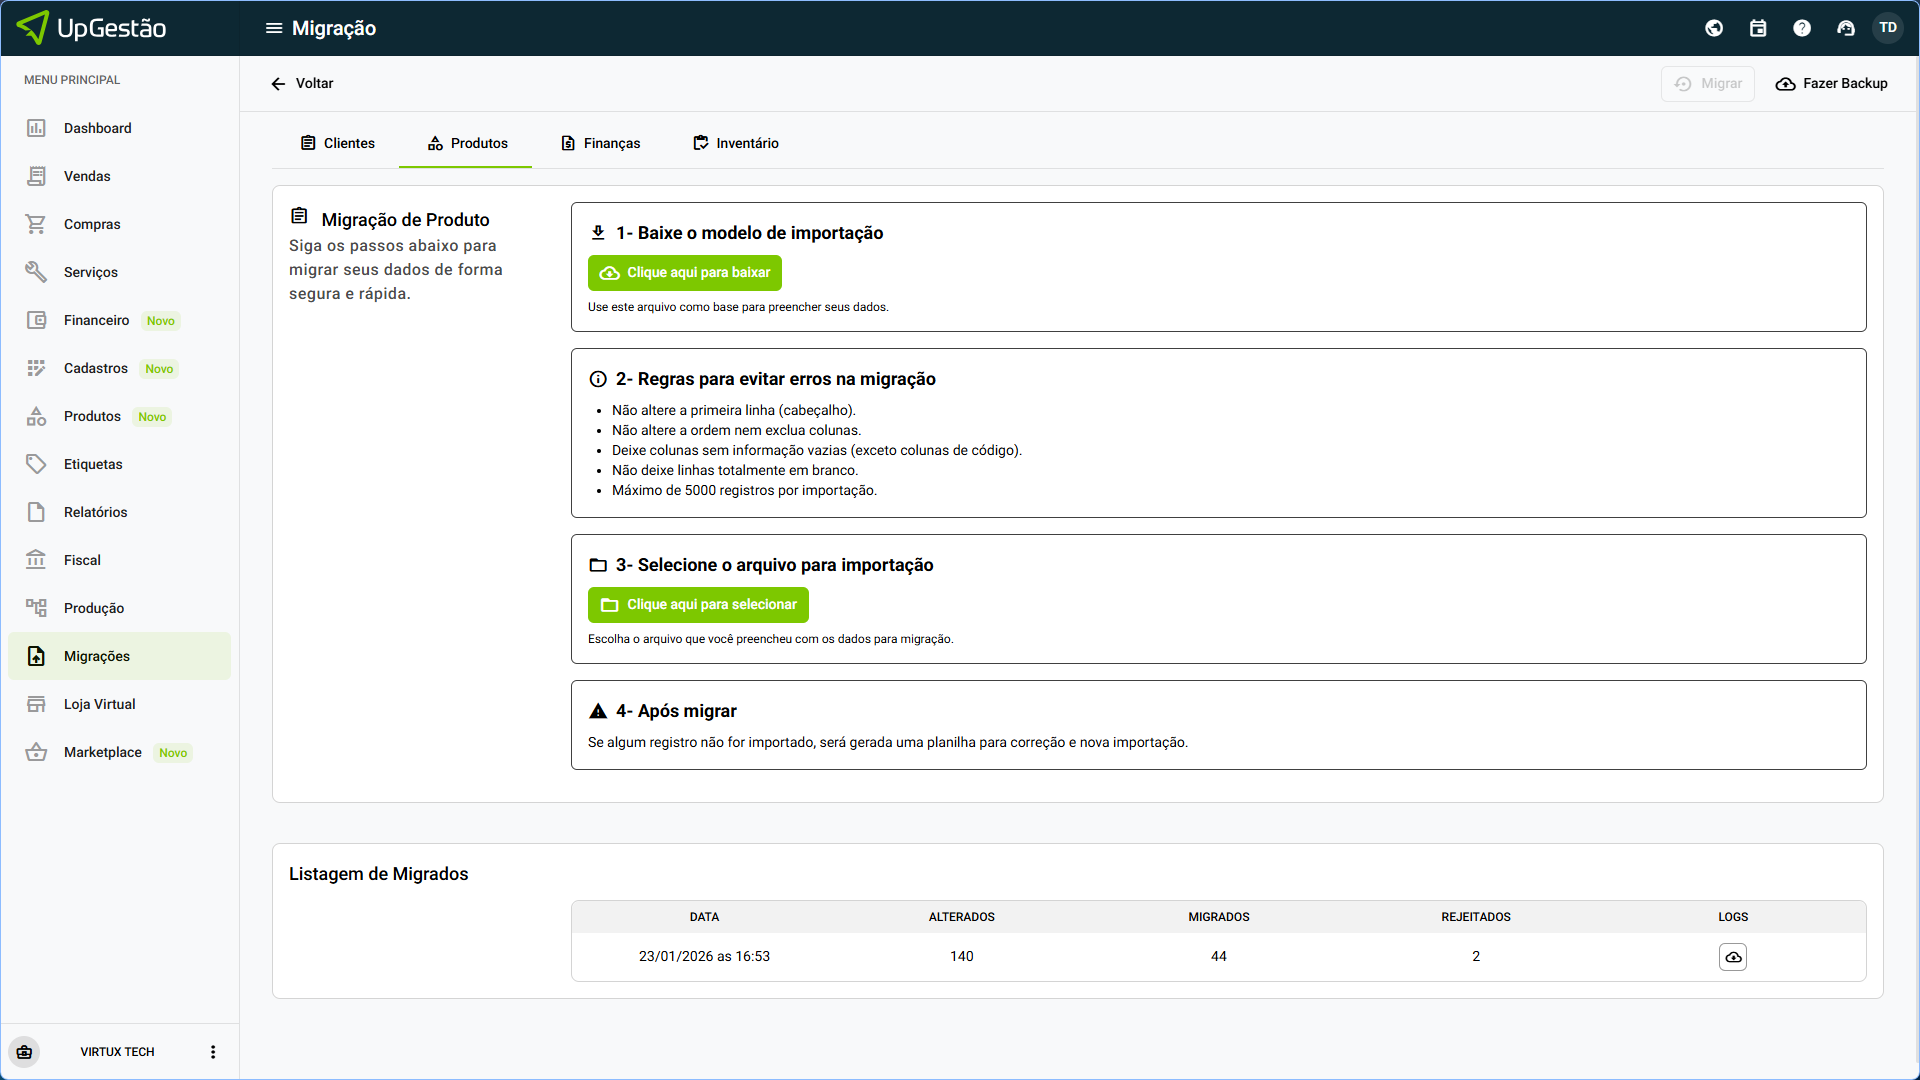
Task: Open Financeiro in the sidebar
Action: point(96,320)
